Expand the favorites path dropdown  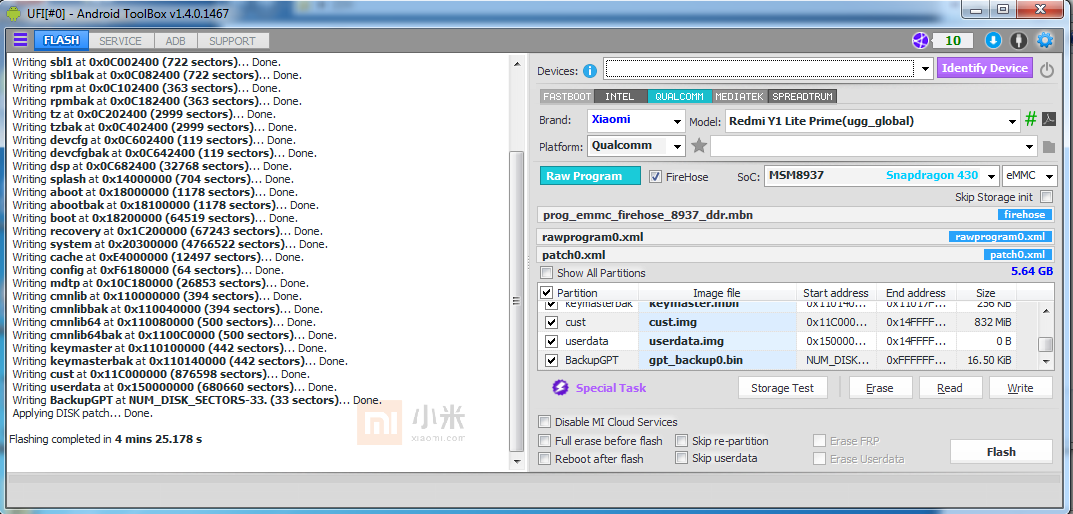tap(1031, 146)
